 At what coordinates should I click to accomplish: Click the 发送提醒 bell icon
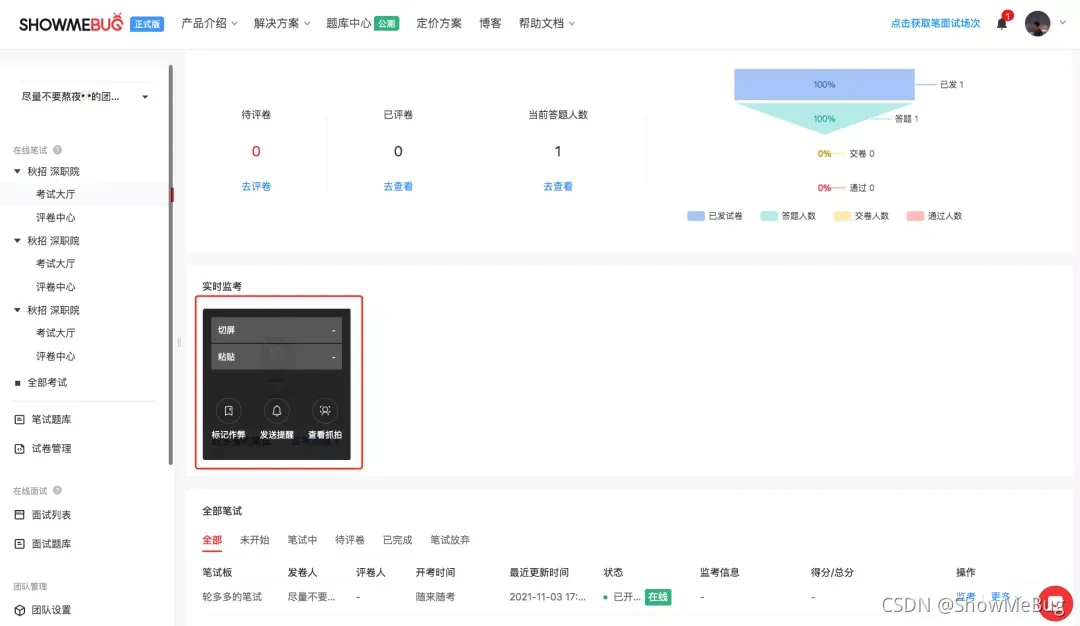tap(276, 410)
